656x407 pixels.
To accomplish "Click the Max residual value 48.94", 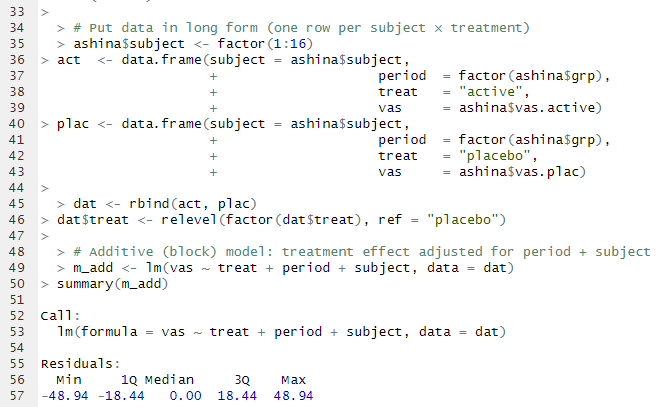I will [294, 395].
